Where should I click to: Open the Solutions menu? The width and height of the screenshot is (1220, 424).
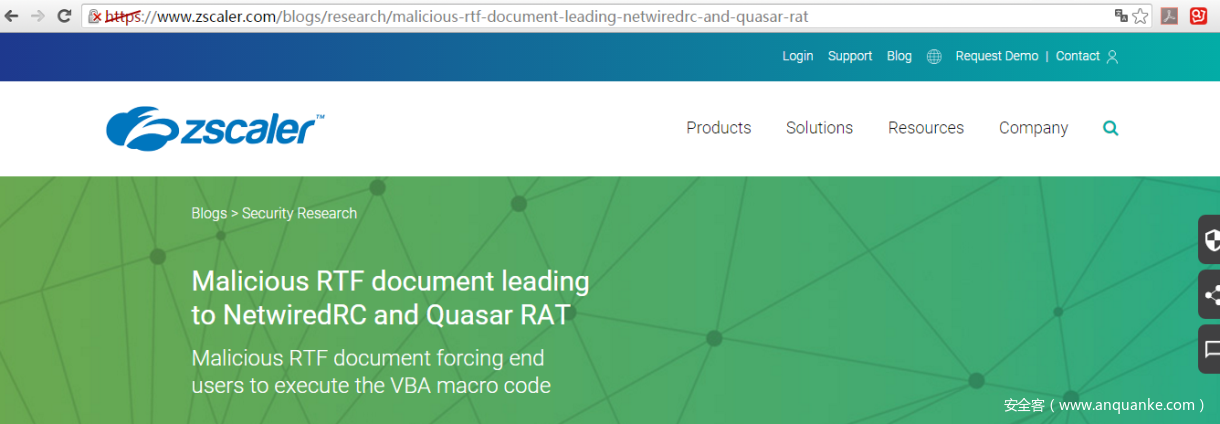819,128
